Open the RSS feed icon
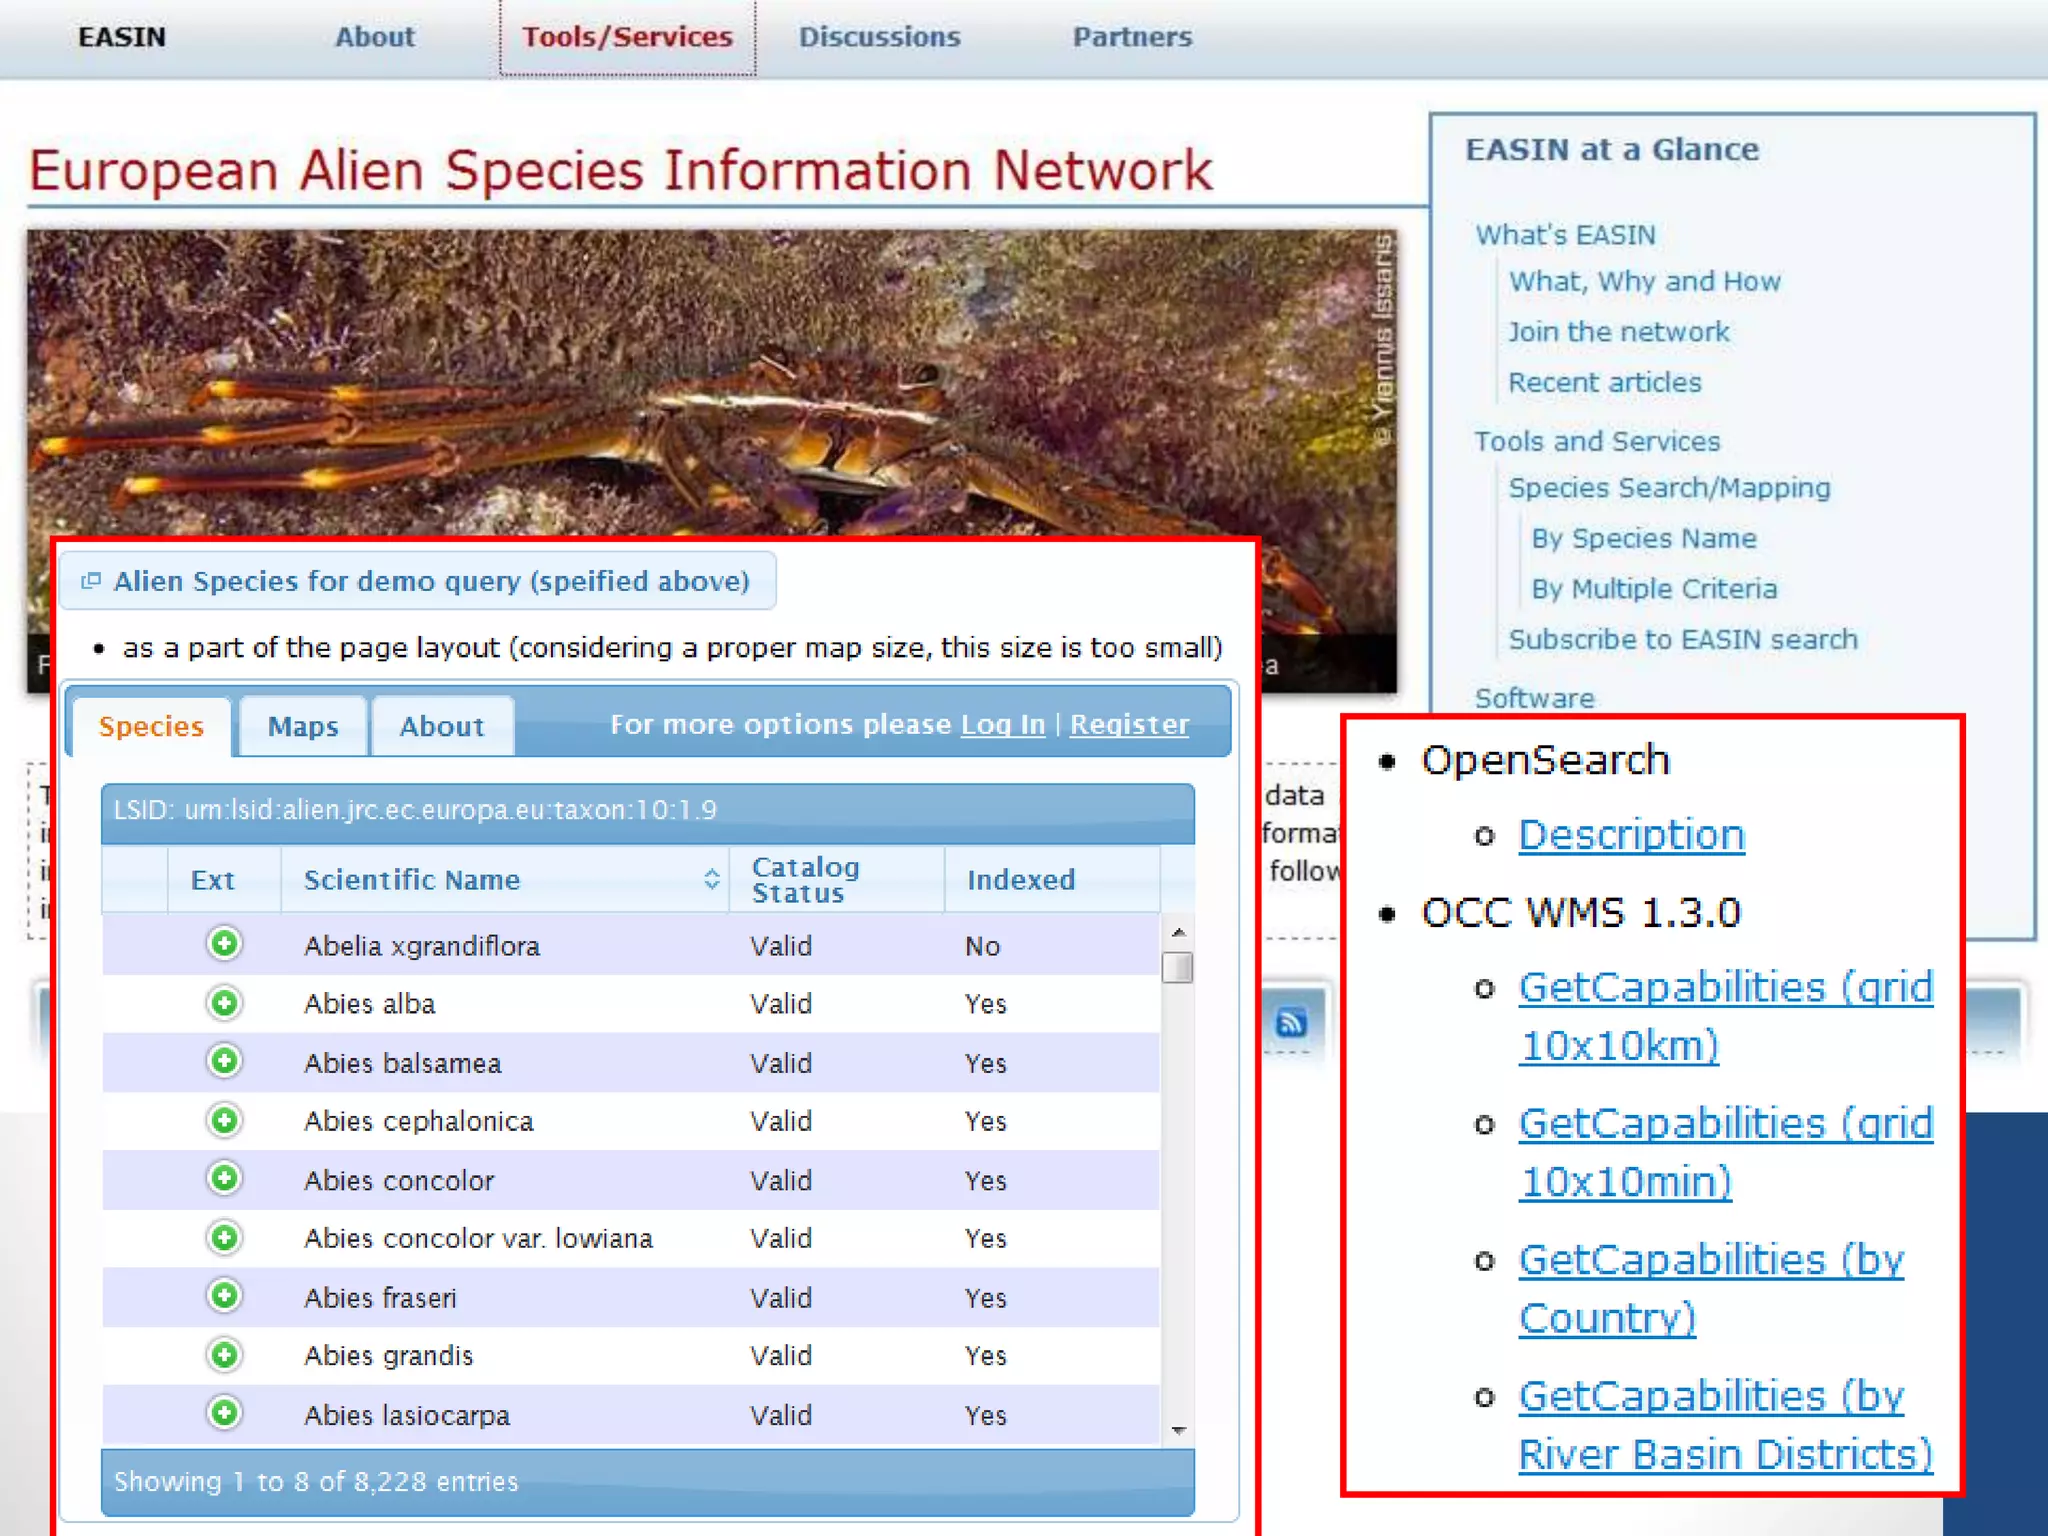The image size is (2048, 1536). coord(1291,1023)
